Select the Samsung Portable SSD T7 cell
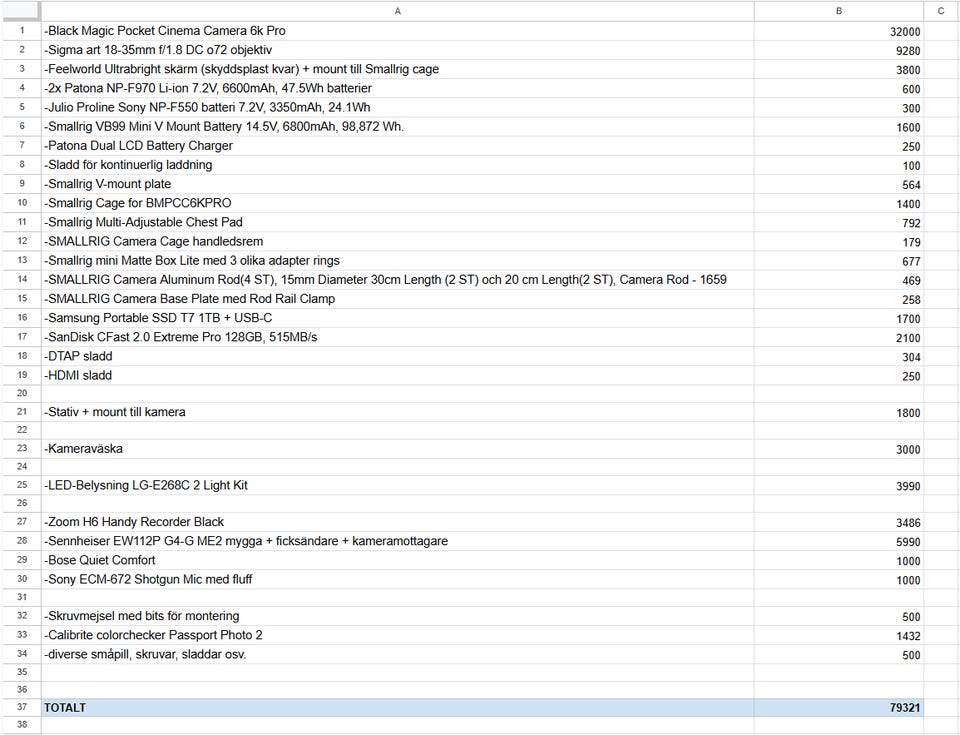This screenshot has height=735, width=960. 397,318
